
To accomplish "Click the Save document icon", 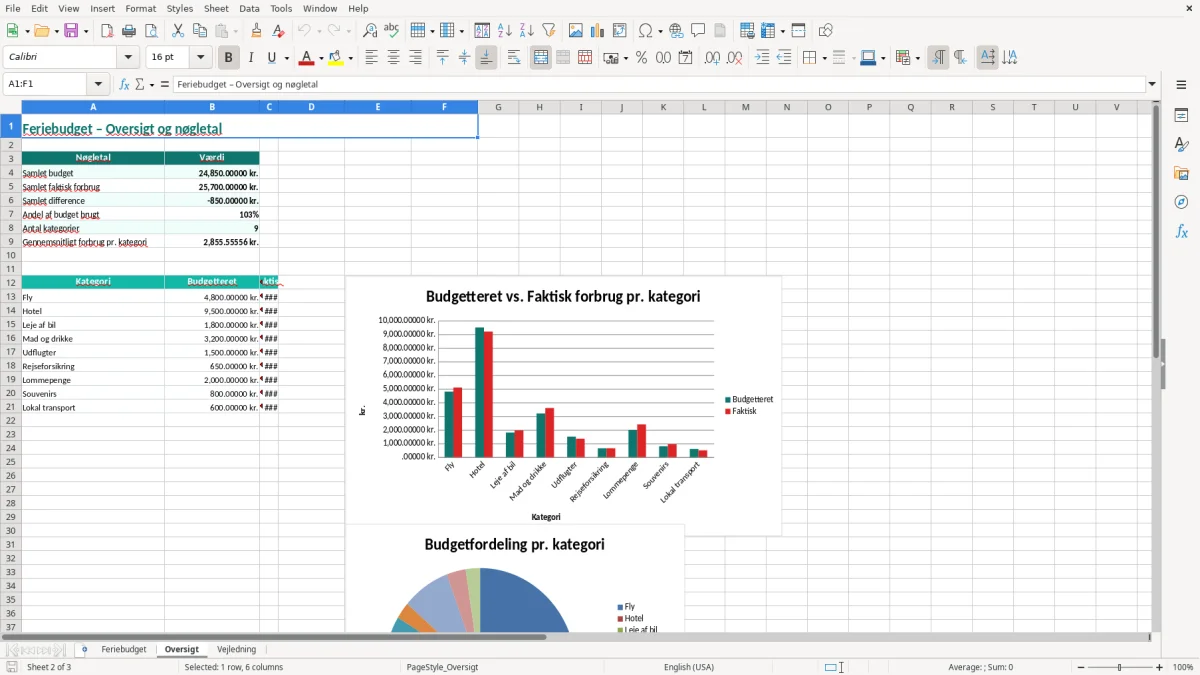I will tap(71, 31).
